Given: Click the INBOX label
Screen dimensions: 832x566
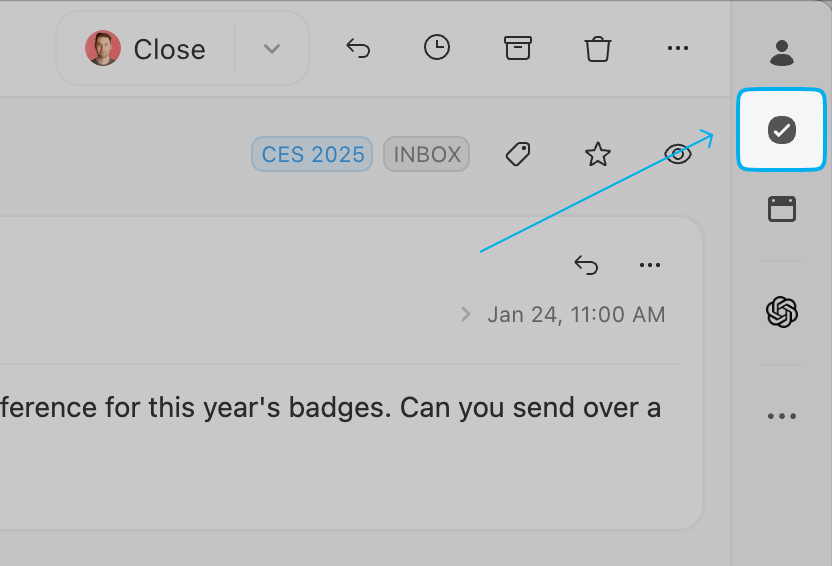Looking at the screenshot, I should coord(427,154).
